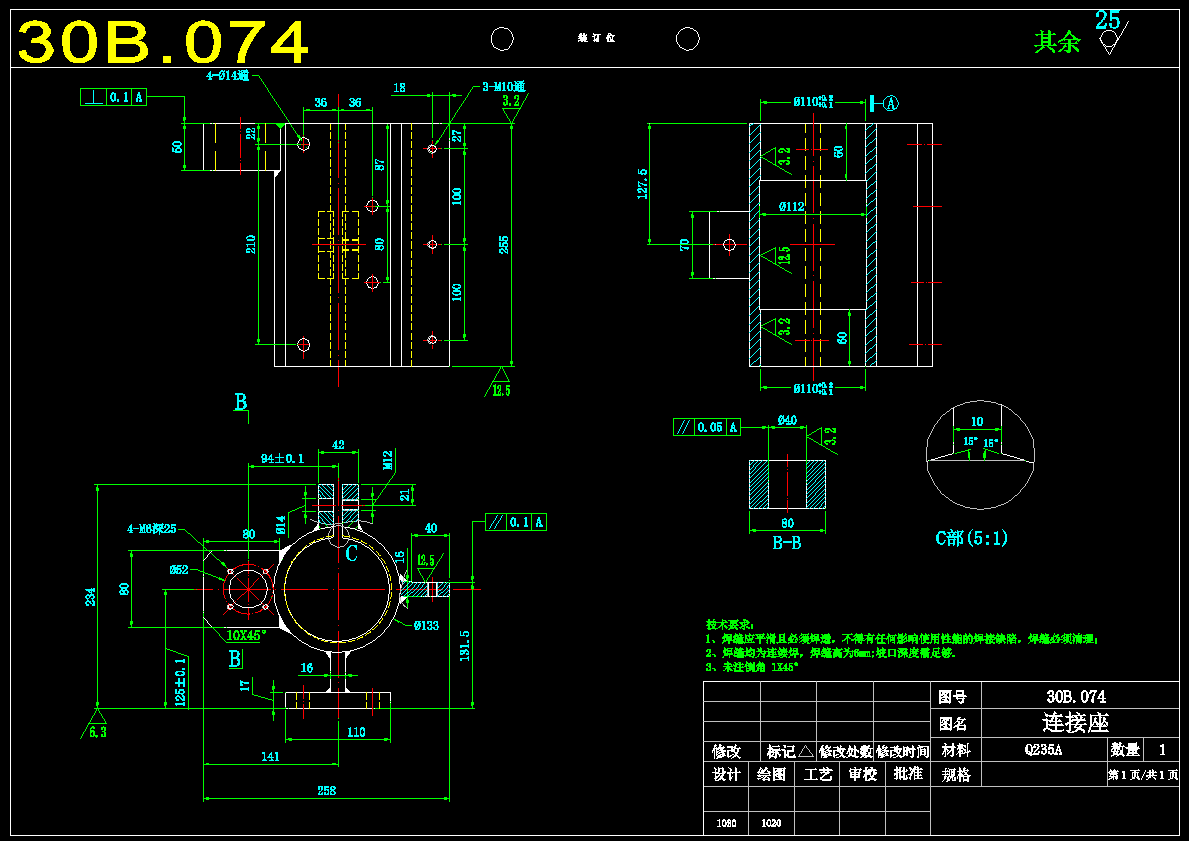This screenshot has width=1189, height=841.
Task: Click the 10 dimension in detail C
Action: click(977, 421)
